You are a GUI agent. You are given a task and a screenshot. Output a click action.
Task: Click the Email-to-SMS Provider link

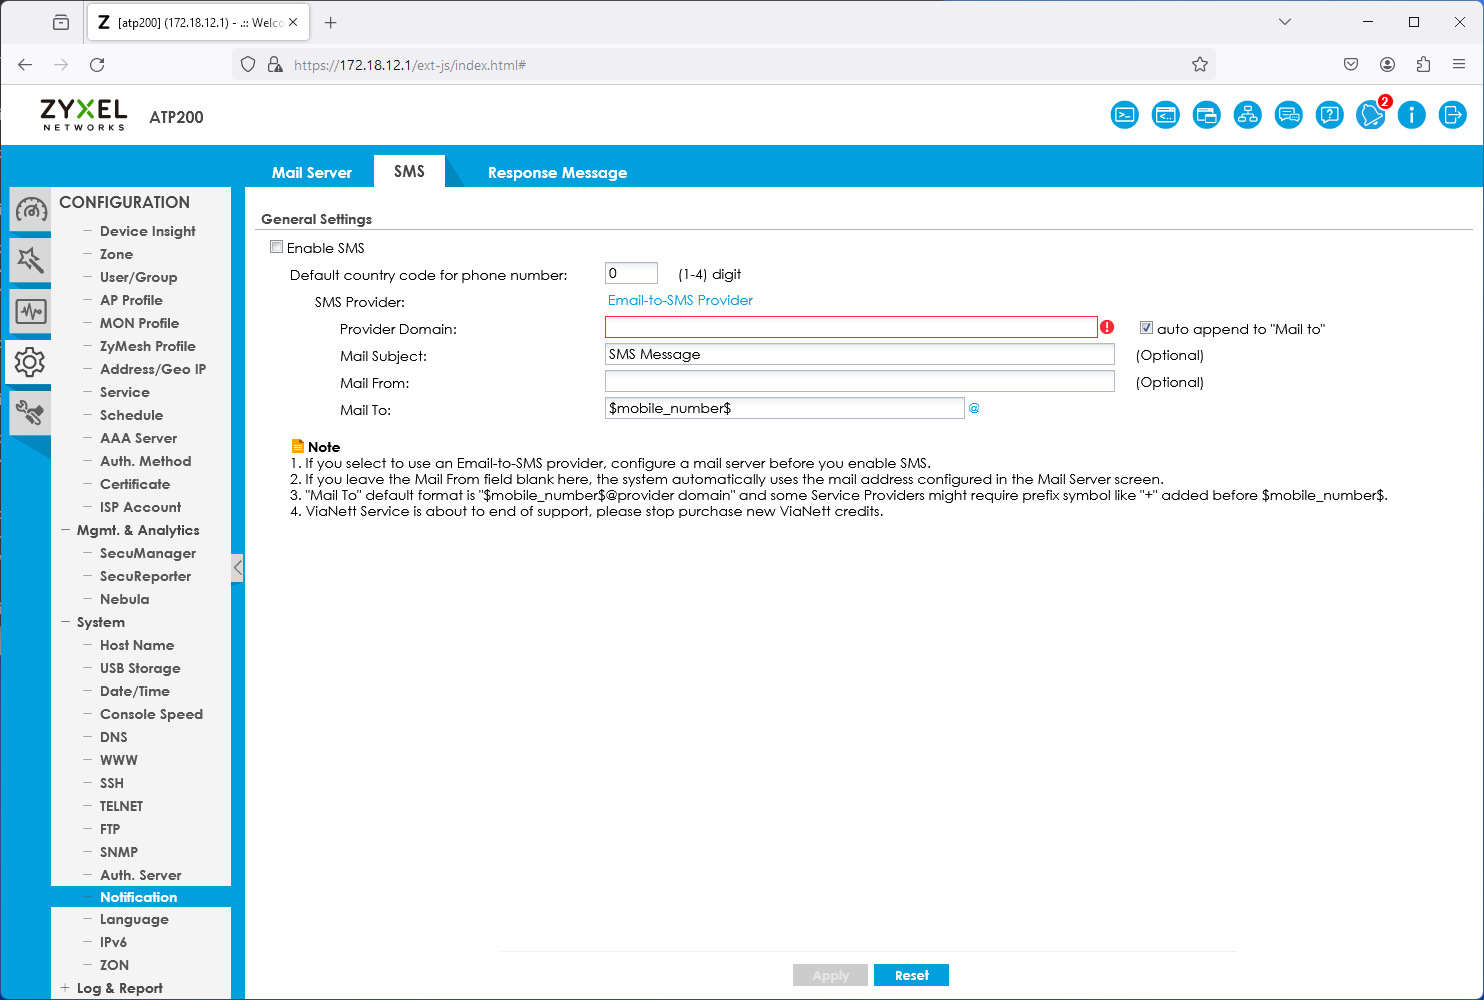680,300
